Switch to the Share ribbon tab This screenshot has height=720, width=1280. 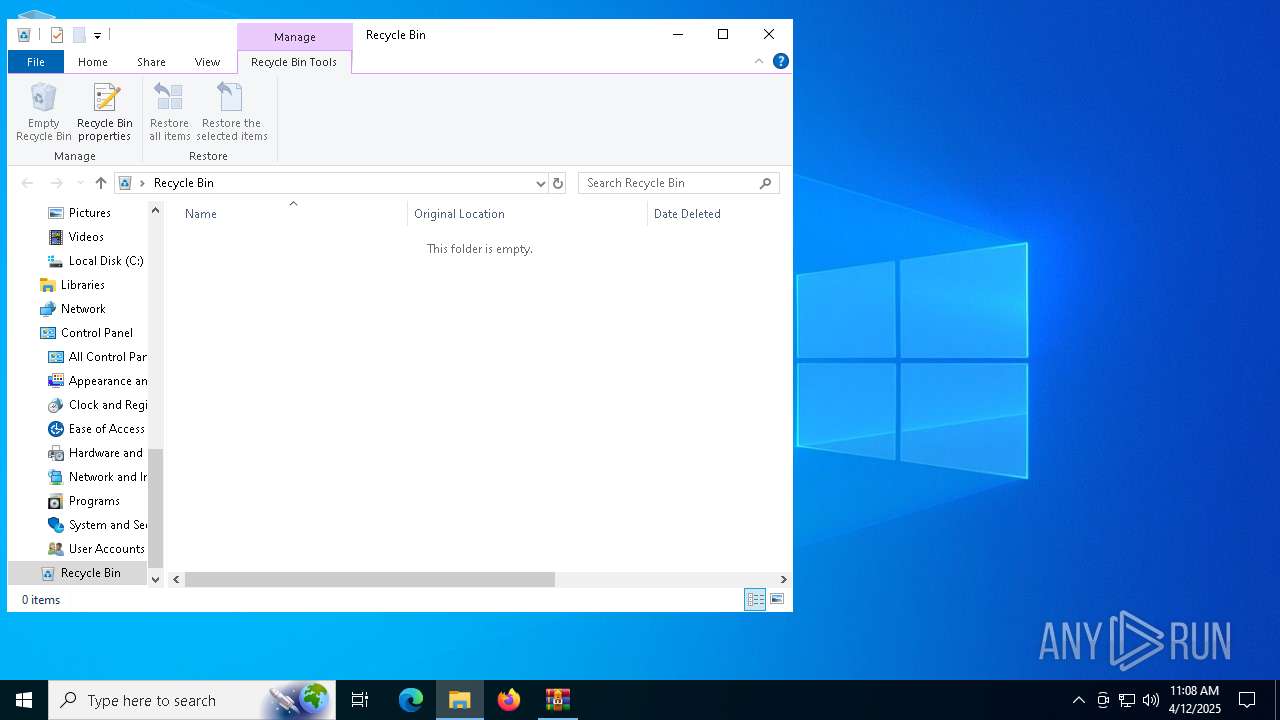[x=151, y=62]
